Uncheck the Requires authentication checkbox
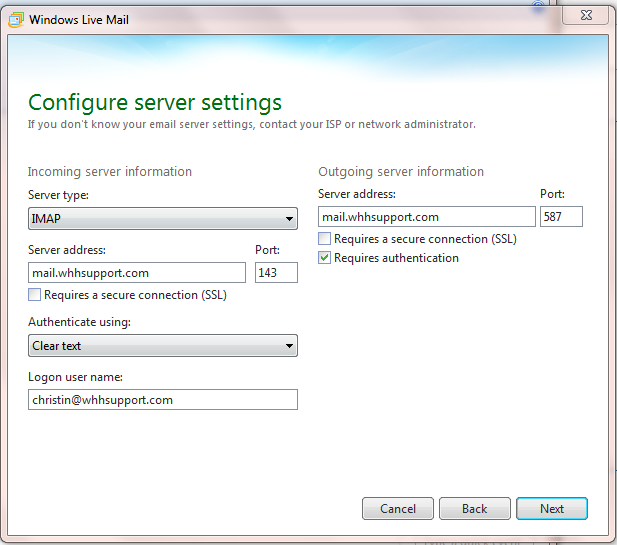This screenshot has height=545, width=617. tap(325, 258)
